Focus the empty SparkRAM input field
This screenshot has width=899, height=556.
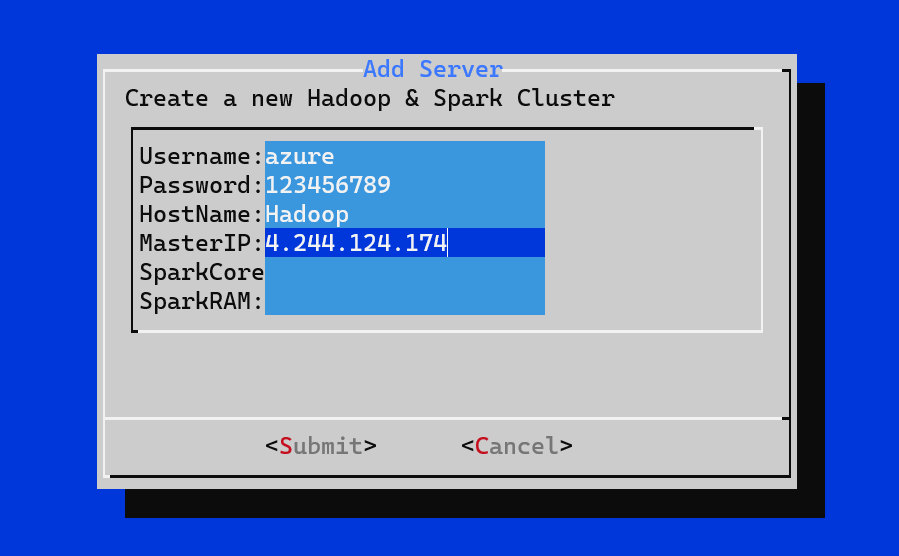[x=405, y=300]
